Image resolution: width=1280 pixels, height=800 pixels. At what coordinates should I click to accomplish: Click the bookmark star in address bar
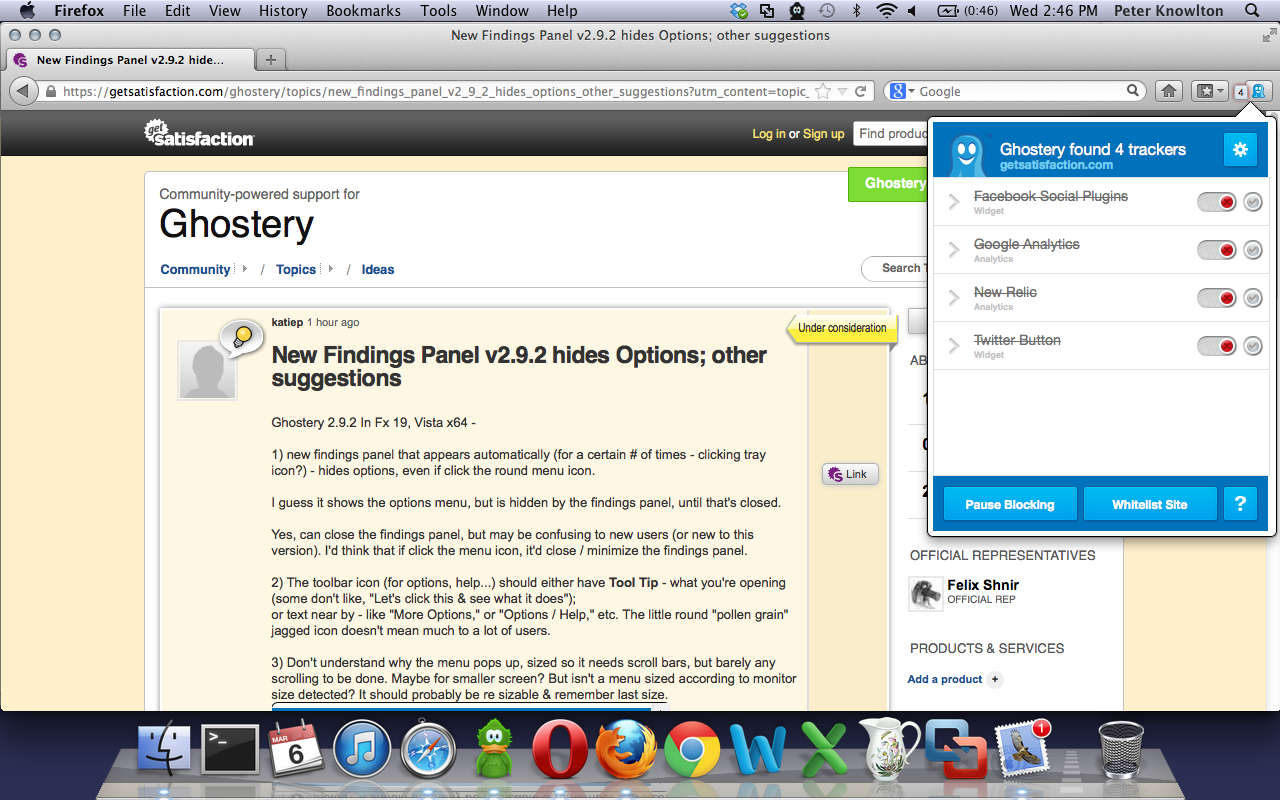click(x=823, y=91)
